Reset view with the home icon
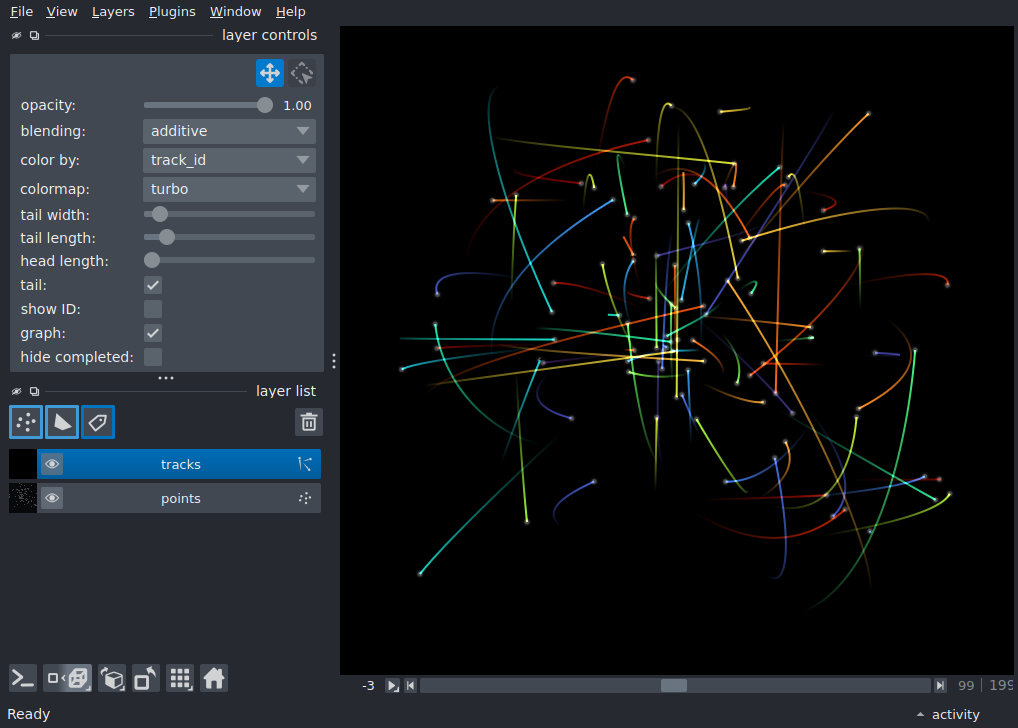The height and width of the screenshot is (728, 1018). 214,679
